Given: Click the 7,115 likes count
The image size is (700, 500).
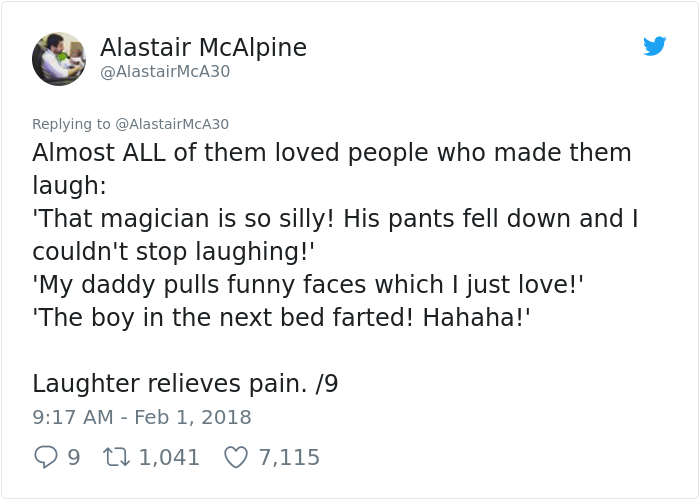Looking at the screenshot, I should pos(289,457).
